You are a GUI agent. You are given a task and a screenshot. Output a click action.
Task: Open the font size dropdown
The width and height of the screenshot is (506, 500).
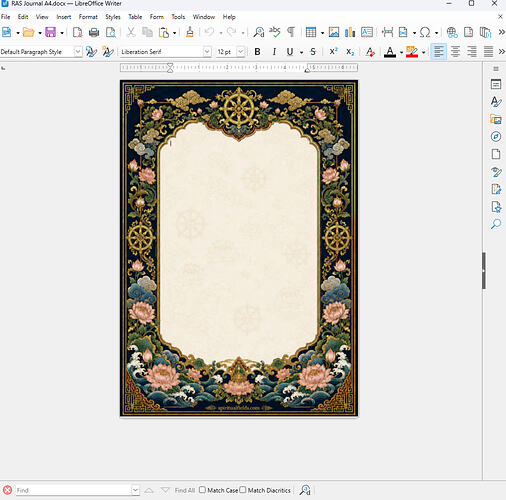coord(240,52)
